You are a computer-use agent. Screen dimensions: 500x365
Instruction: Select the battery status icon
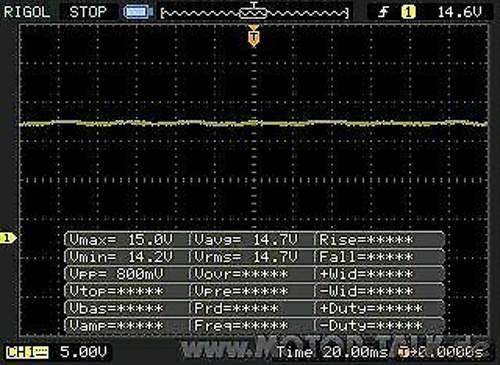137,12
